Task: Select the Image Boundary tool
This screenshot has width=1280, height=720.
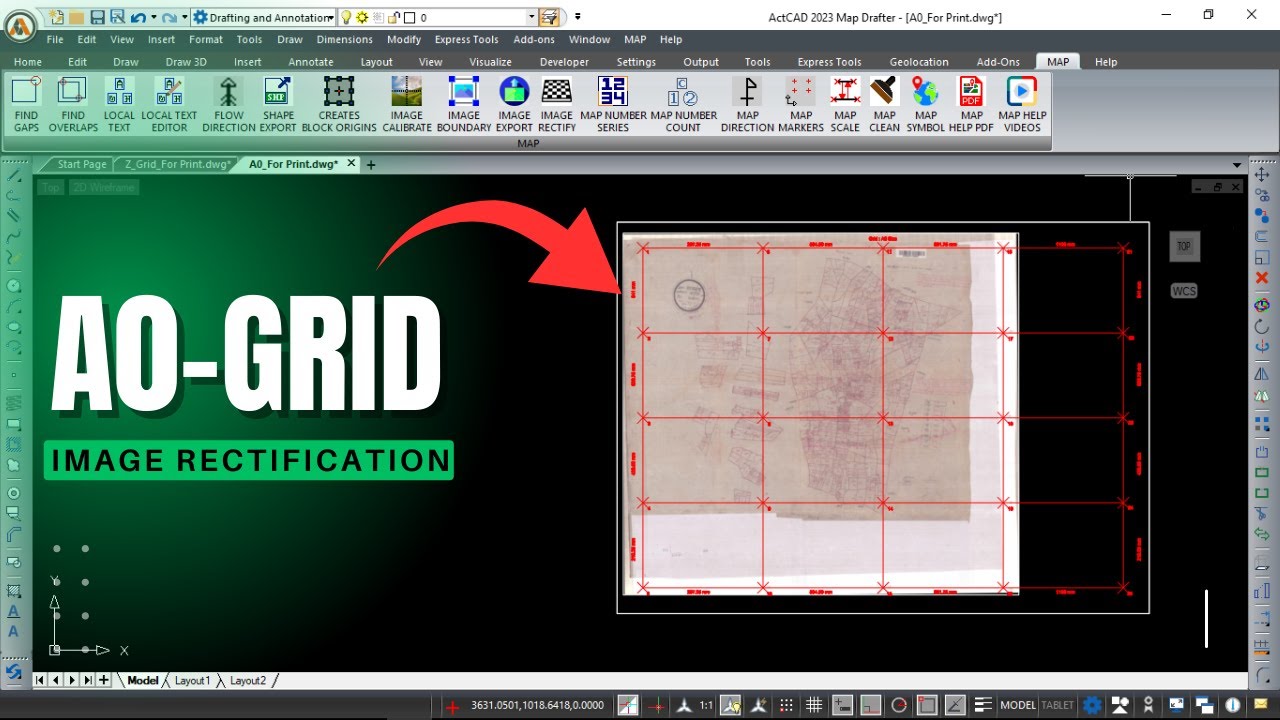Action: pyautogui.click(x=464, y=104)
